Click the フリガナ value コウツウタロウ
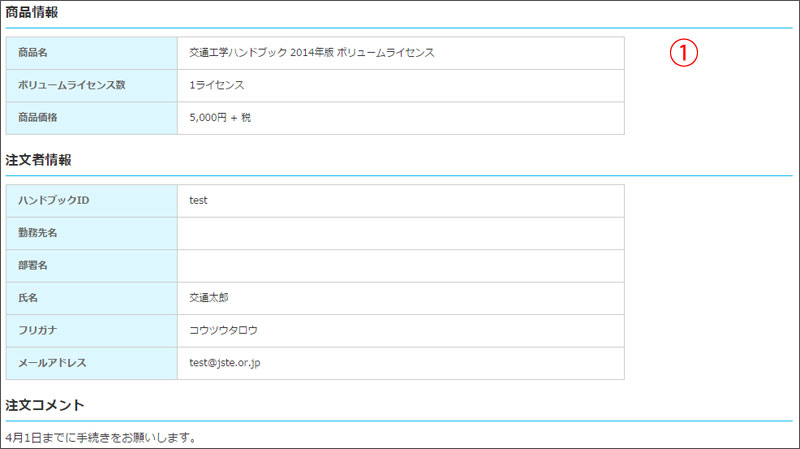This screenshot has width=800, height=449. [223, 330]
